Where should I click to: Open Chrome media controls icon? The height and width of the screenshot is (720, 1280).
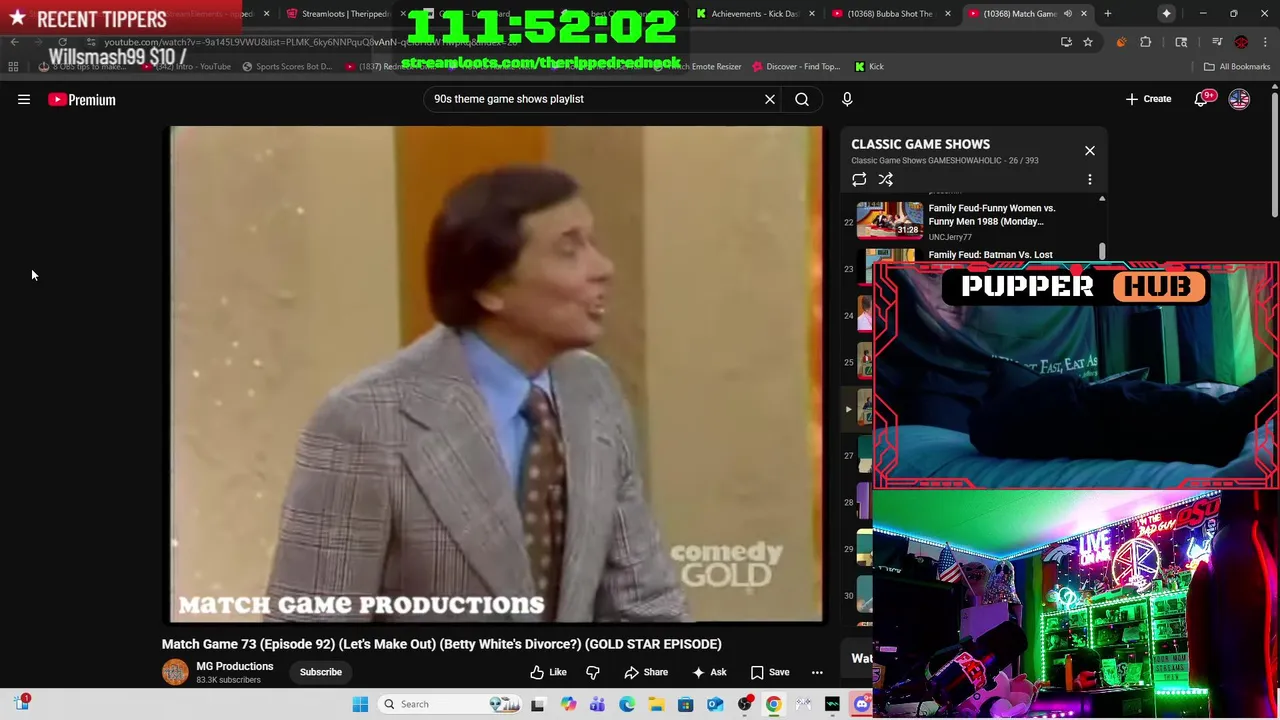[1217, 42]
